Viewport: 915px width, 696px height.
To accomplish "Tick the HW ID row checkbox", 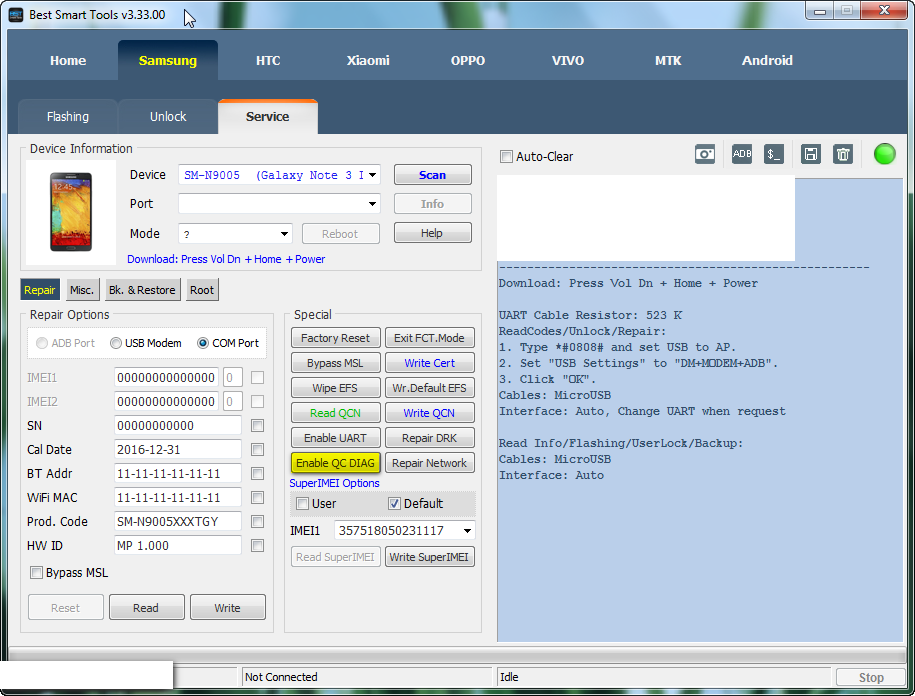I will [x=257, y=545].
